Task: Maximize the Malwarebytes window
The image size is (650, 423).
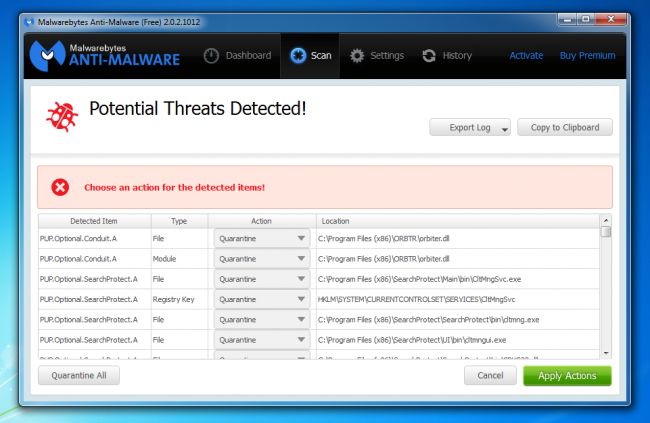Action: [x=586, y=19]
